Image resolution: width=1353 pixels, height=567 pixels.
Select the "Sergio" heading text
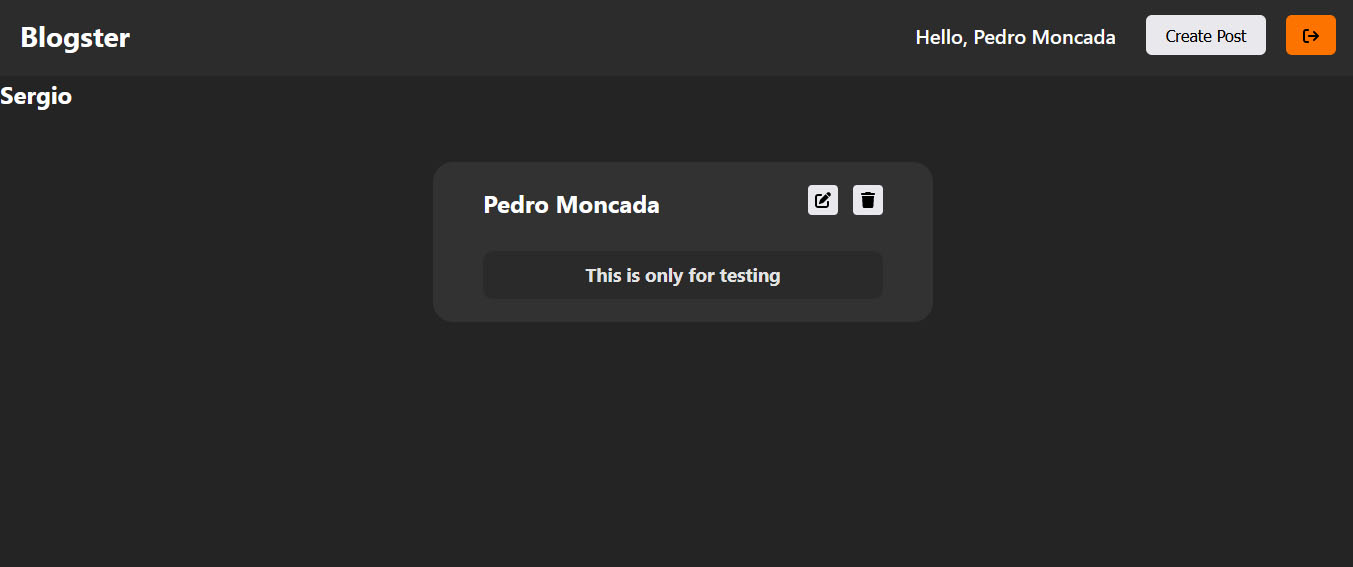[x=36, y=97]
